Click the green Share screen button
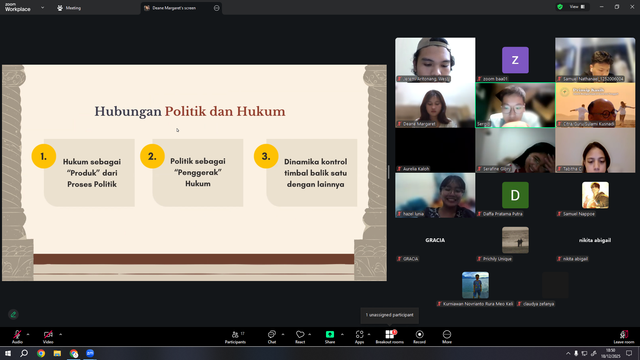The width and height of the screenshot is (640, 360). tap(330, 336)
